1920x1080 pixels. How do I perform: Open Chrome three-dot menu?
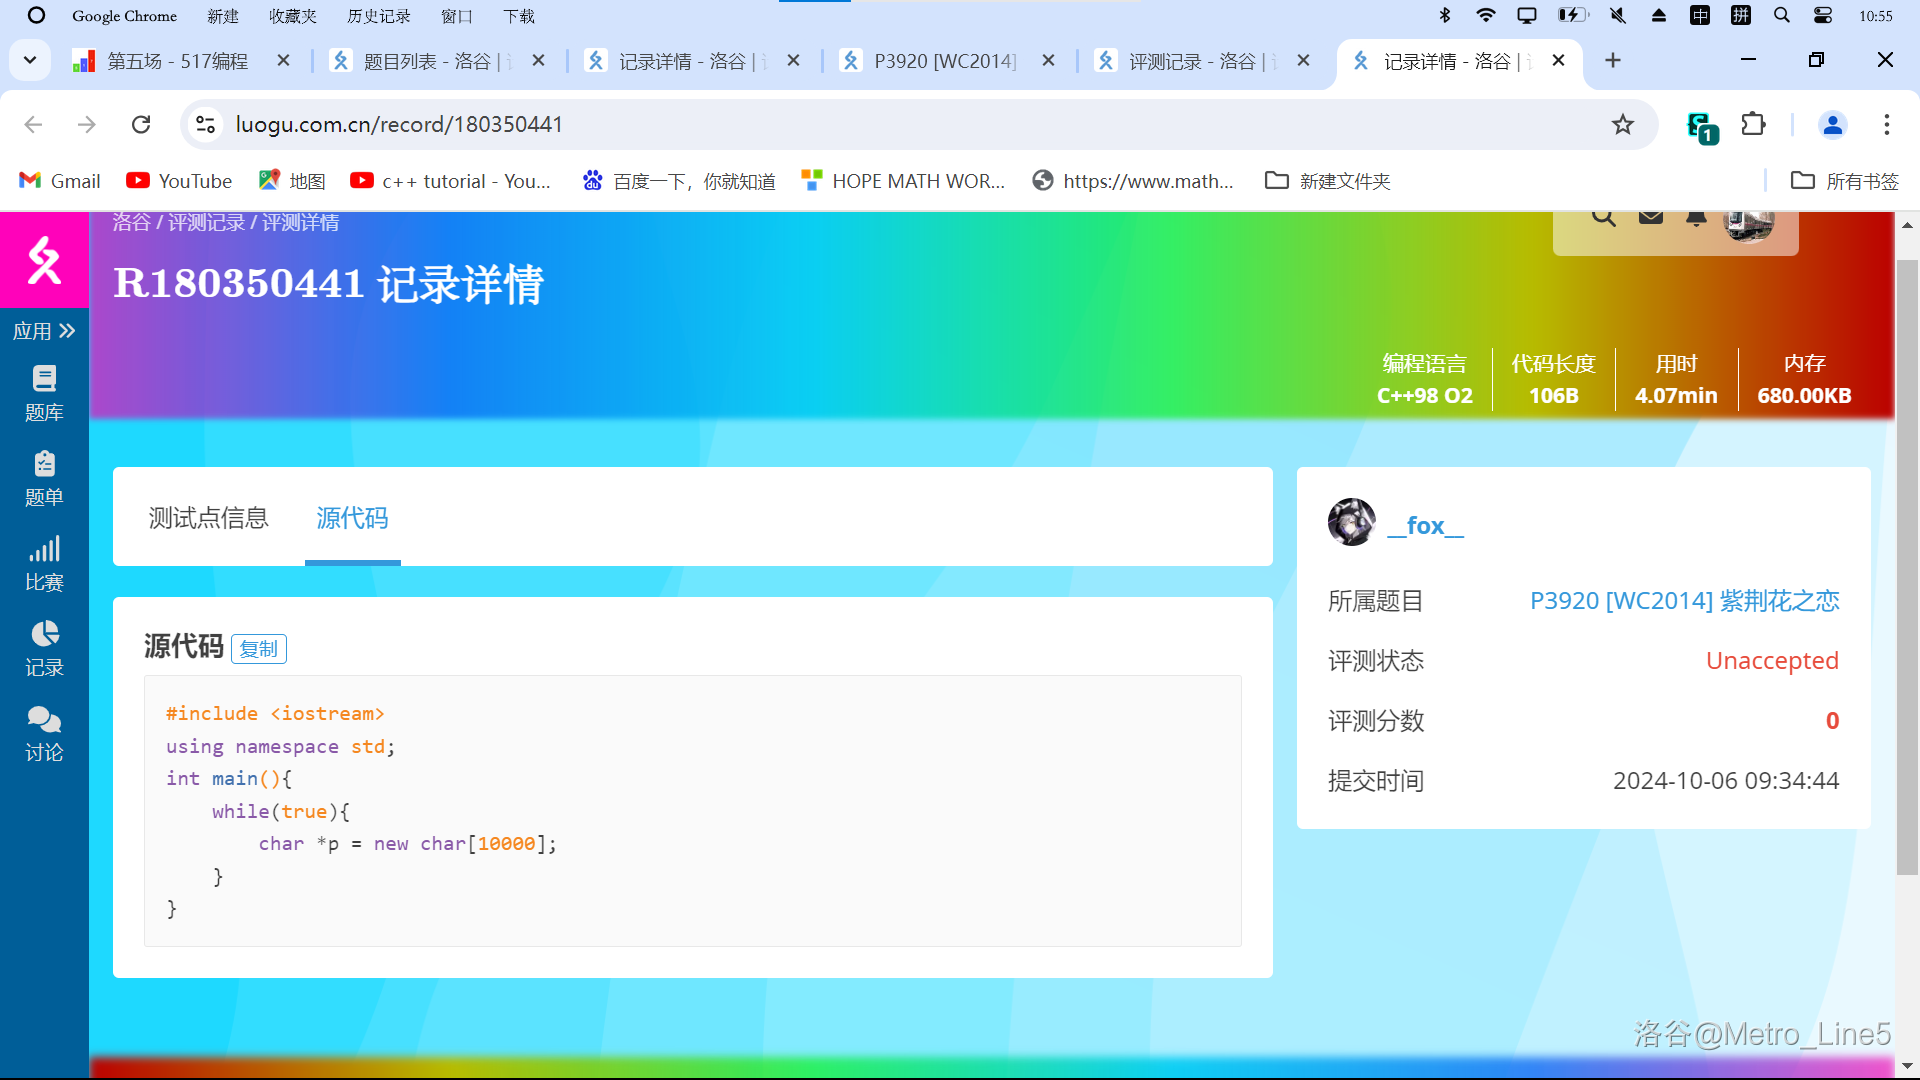click(1886, 124)
